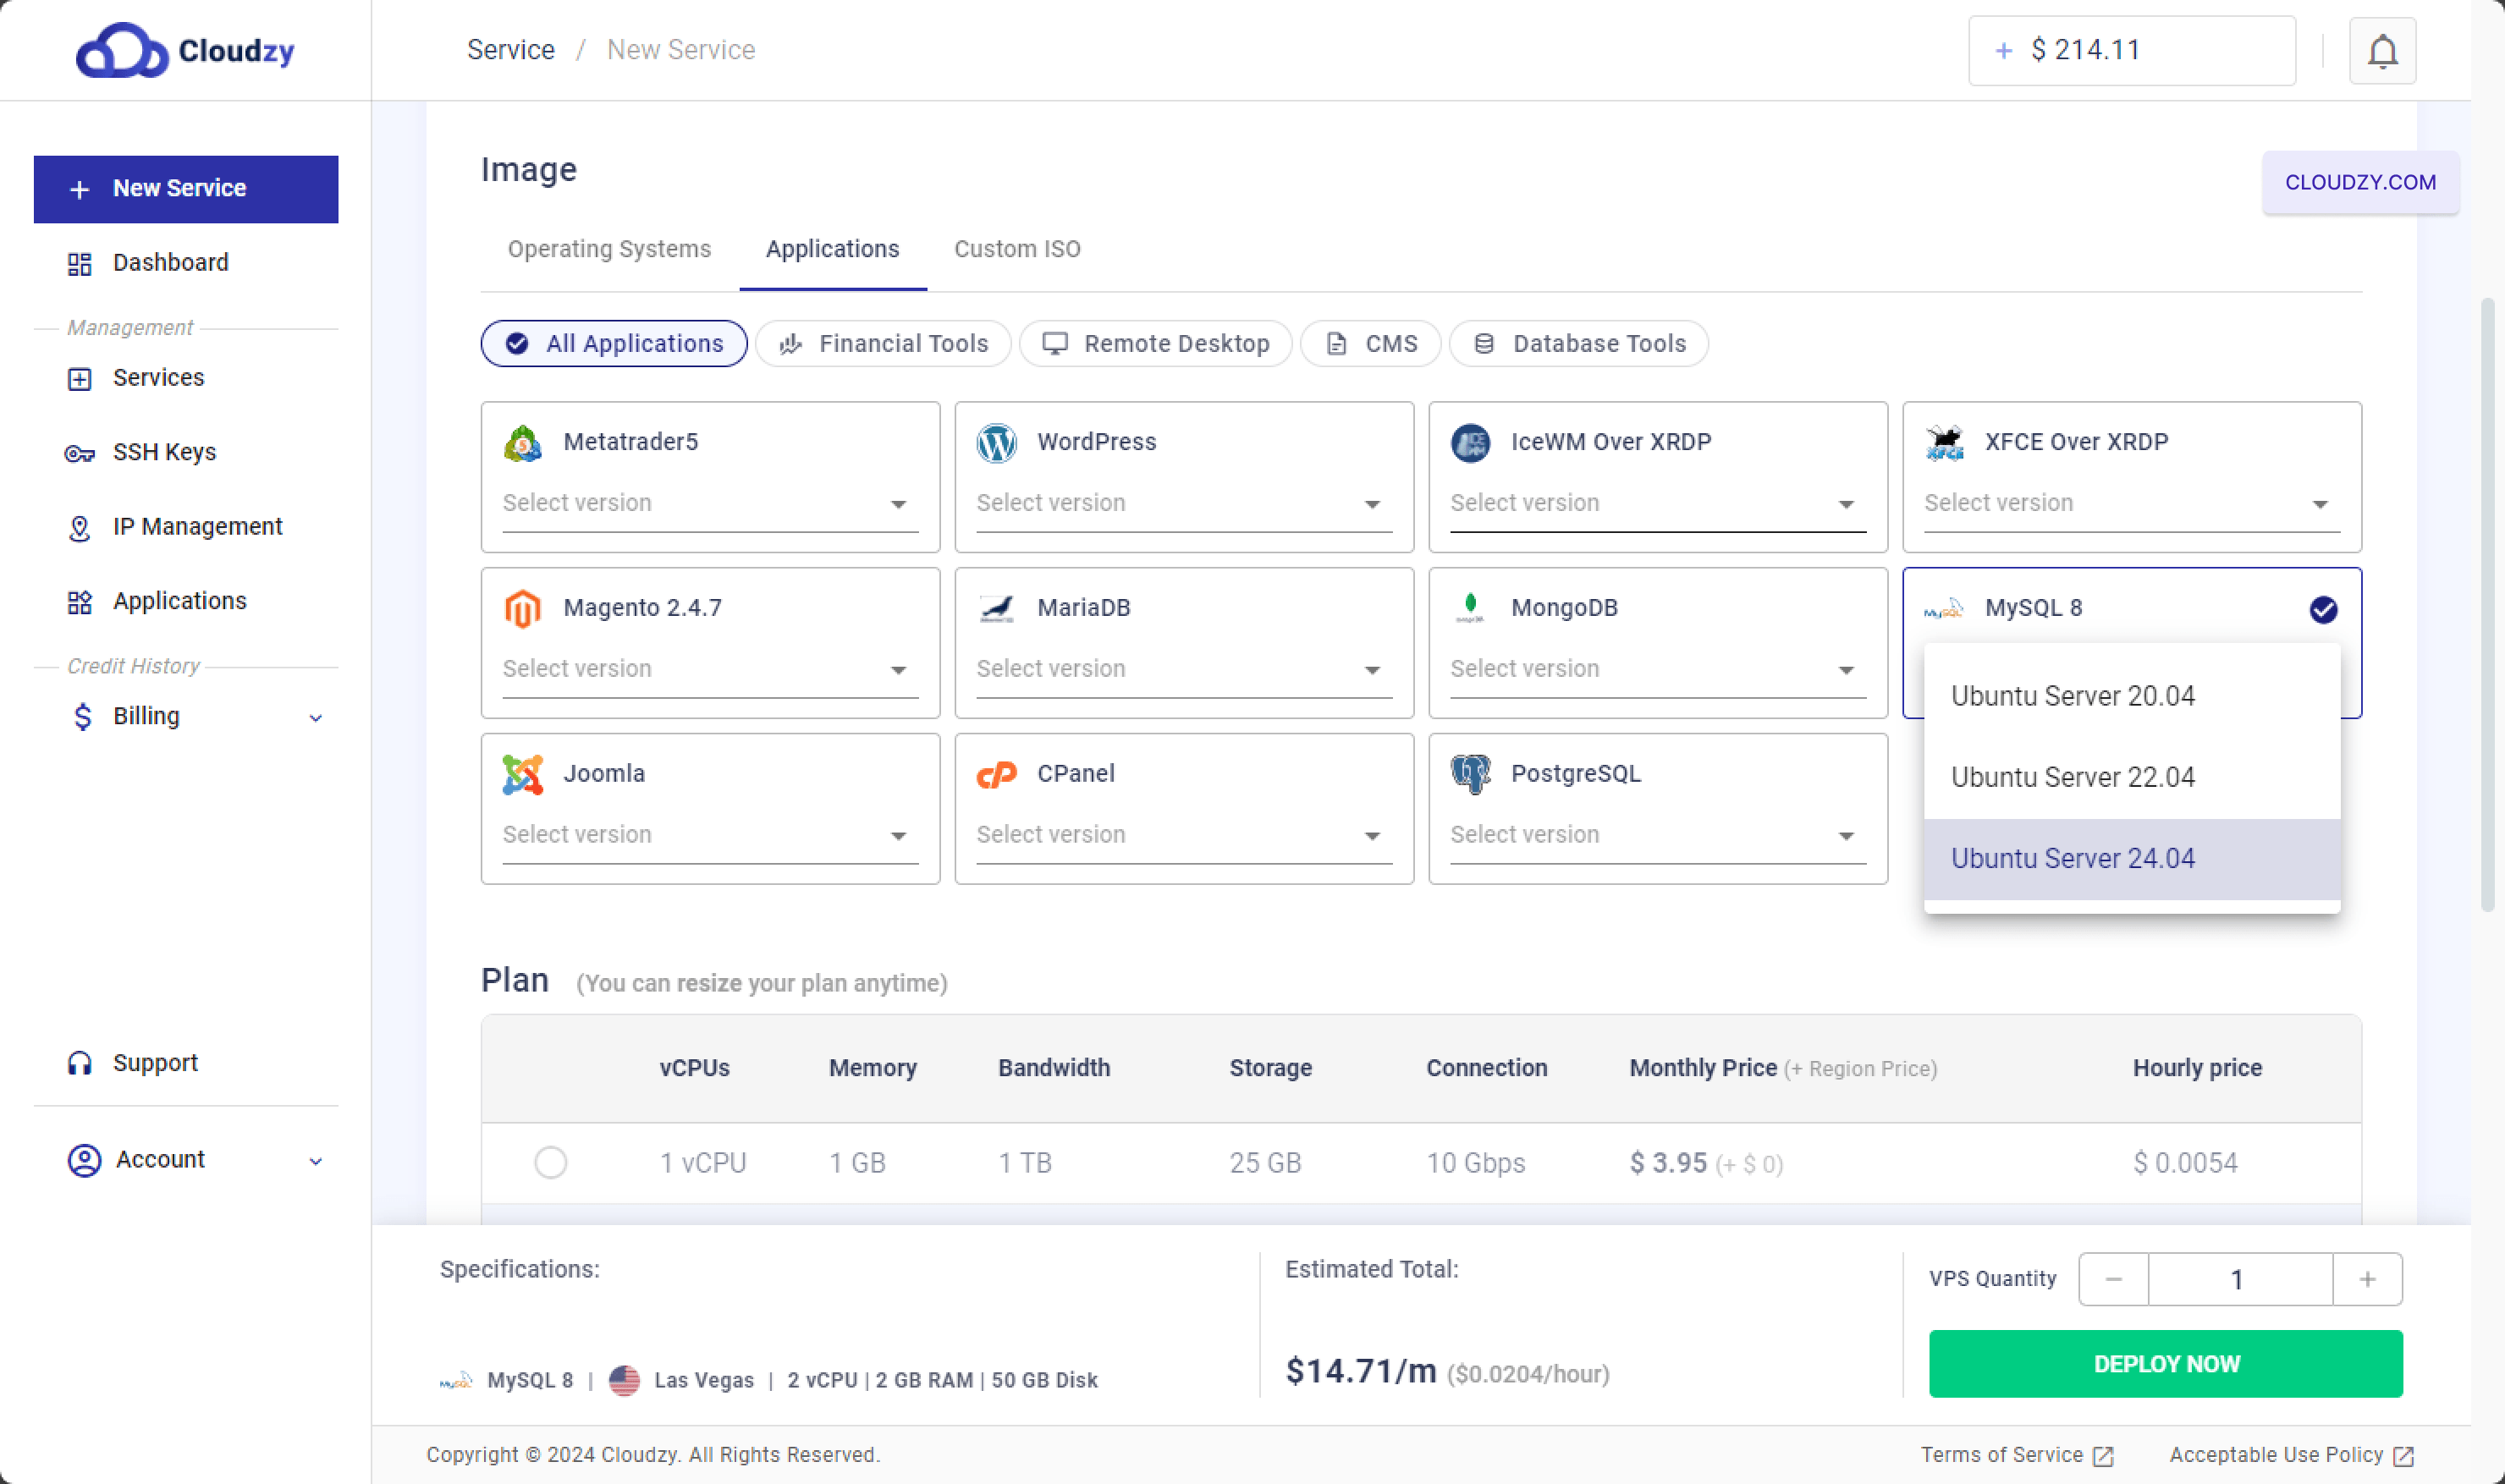Image resolution: width=2505 pixels, height=1484 pixels.
Task: Choose Ubuntu Server 22.04 option
Action: pyautogui.click(x=2132, y=778)
